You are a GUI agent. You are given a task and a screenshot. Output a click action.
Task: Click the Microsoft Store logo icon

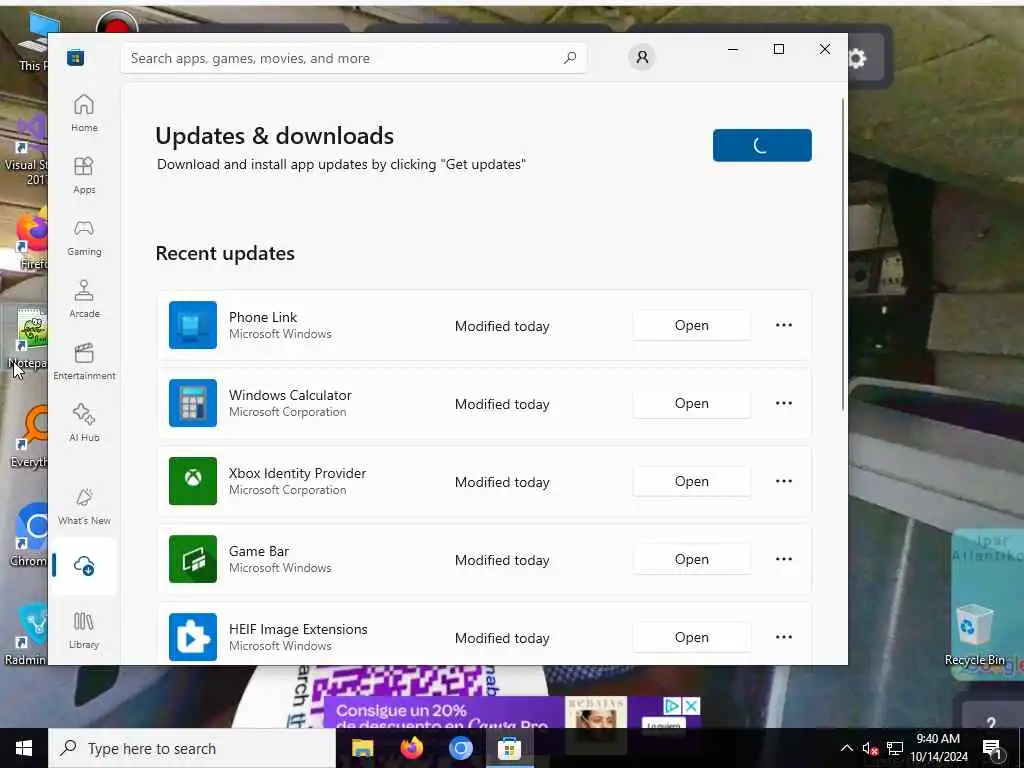[76, 58]
